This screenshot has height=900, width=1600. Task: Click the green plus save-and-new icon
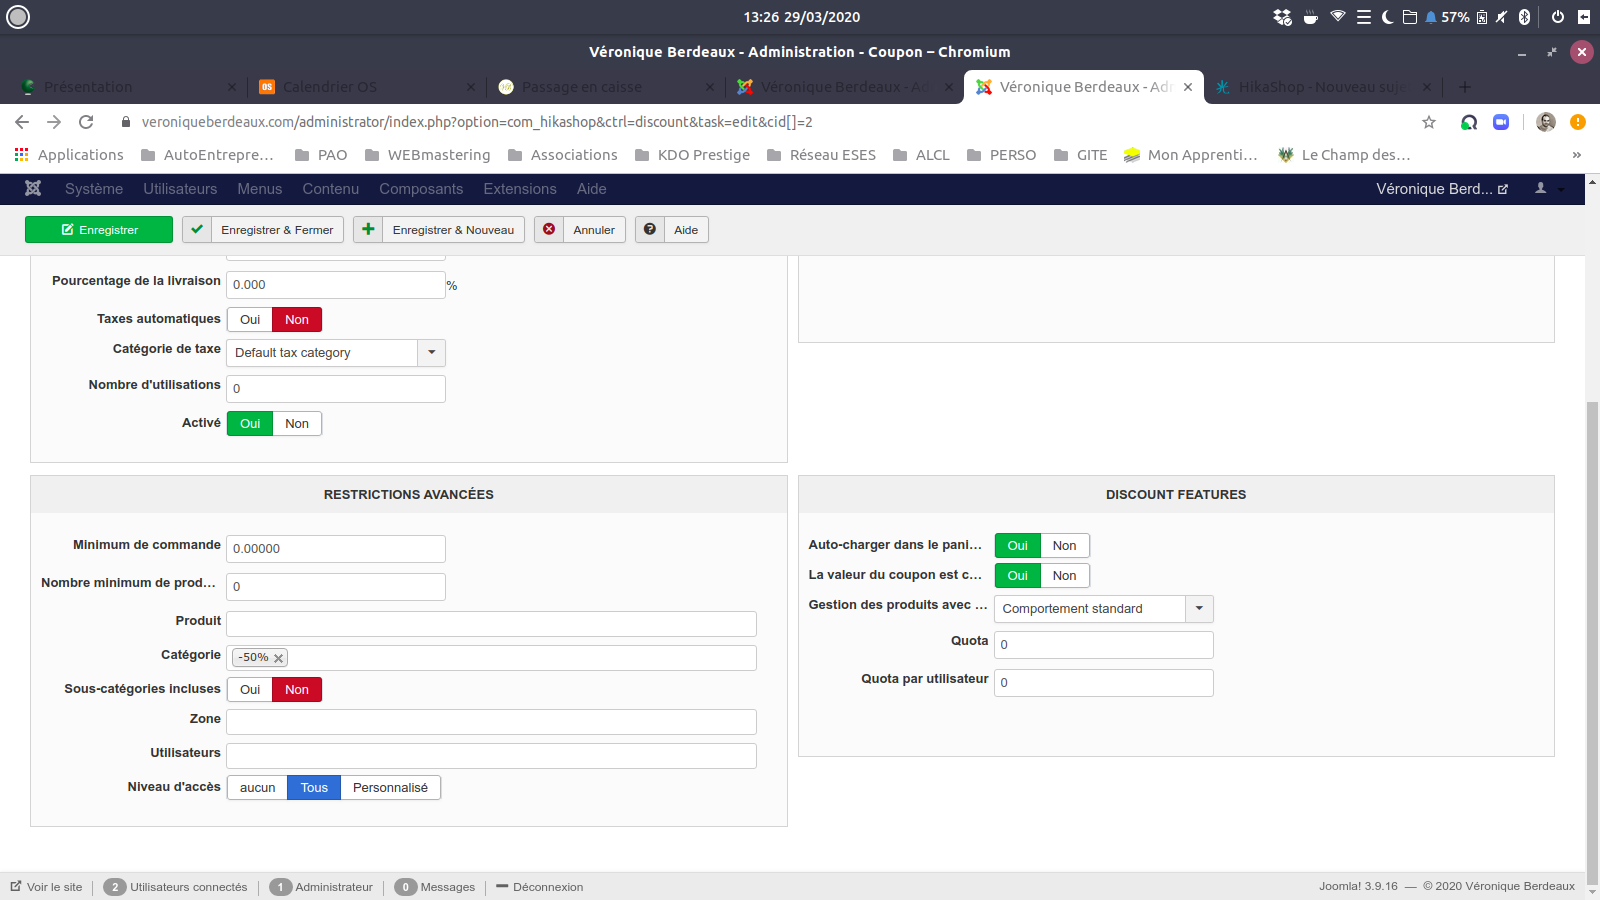368,230
